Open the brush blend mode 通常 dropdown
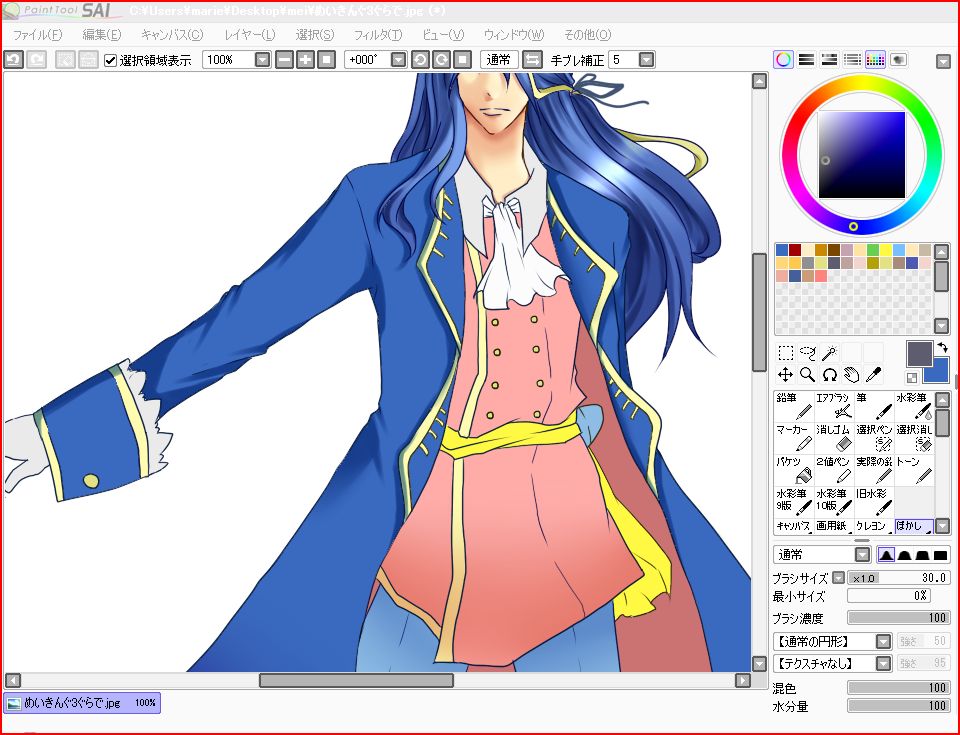This screenshot has height=735, width=960. (x=863, y=555)
